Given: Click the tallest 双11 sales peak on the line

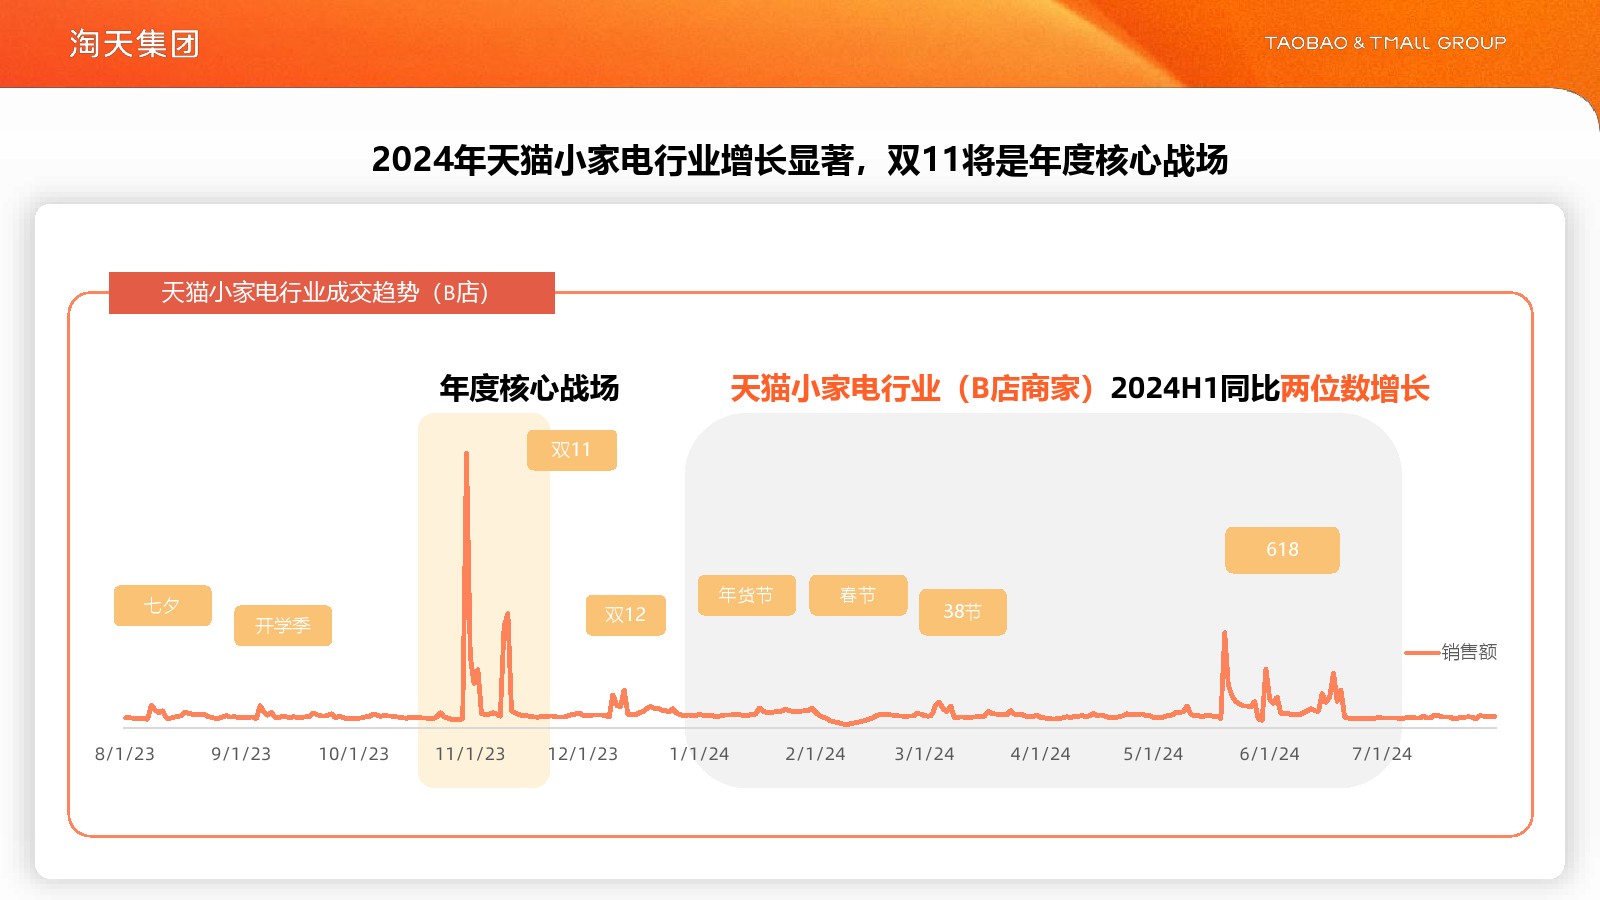Looking at the screenshot, I should [x=466, y=455].
